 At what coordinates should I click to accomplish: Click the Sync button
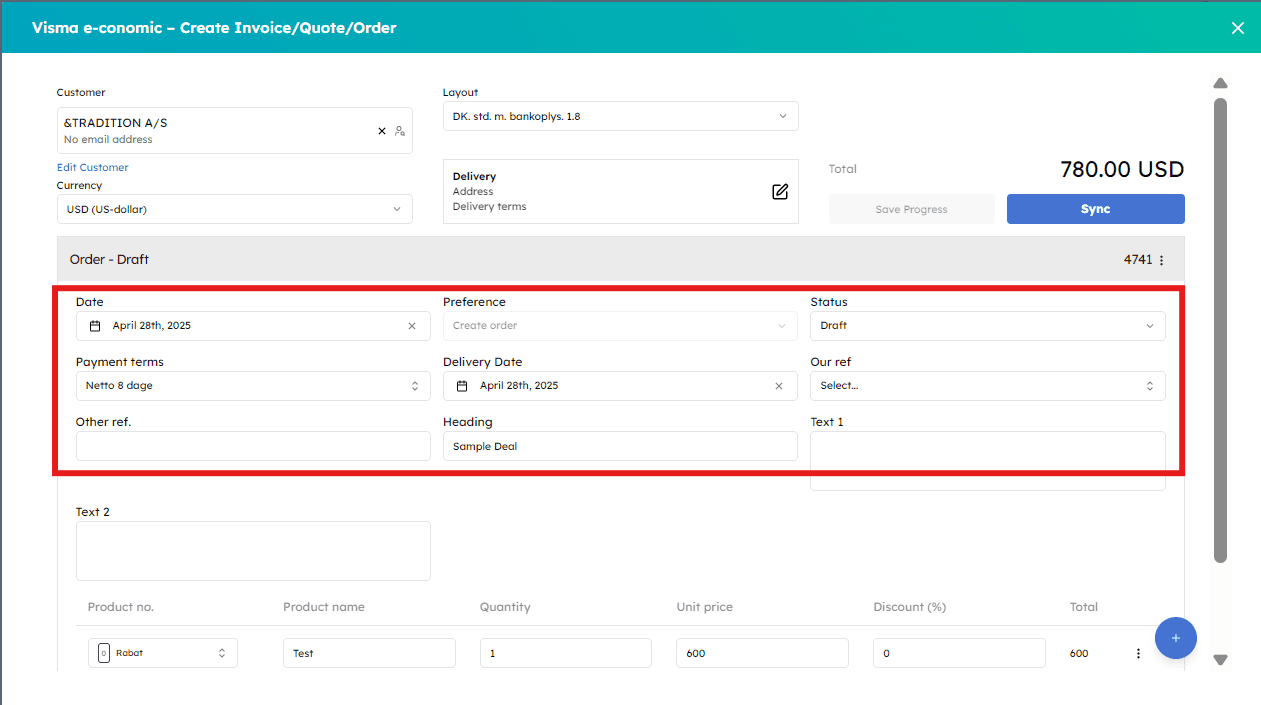click(x=1095, y=209)
